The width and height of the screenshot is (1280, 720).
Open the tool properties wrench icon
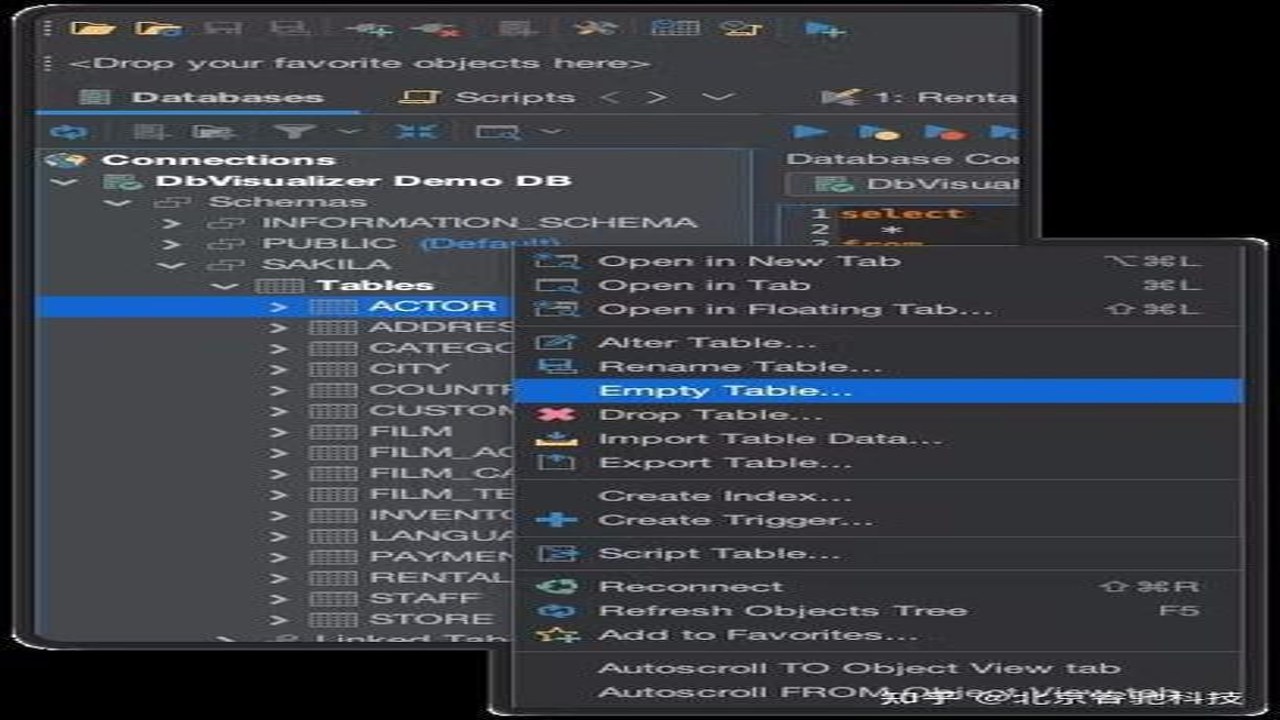click(596, 27)
